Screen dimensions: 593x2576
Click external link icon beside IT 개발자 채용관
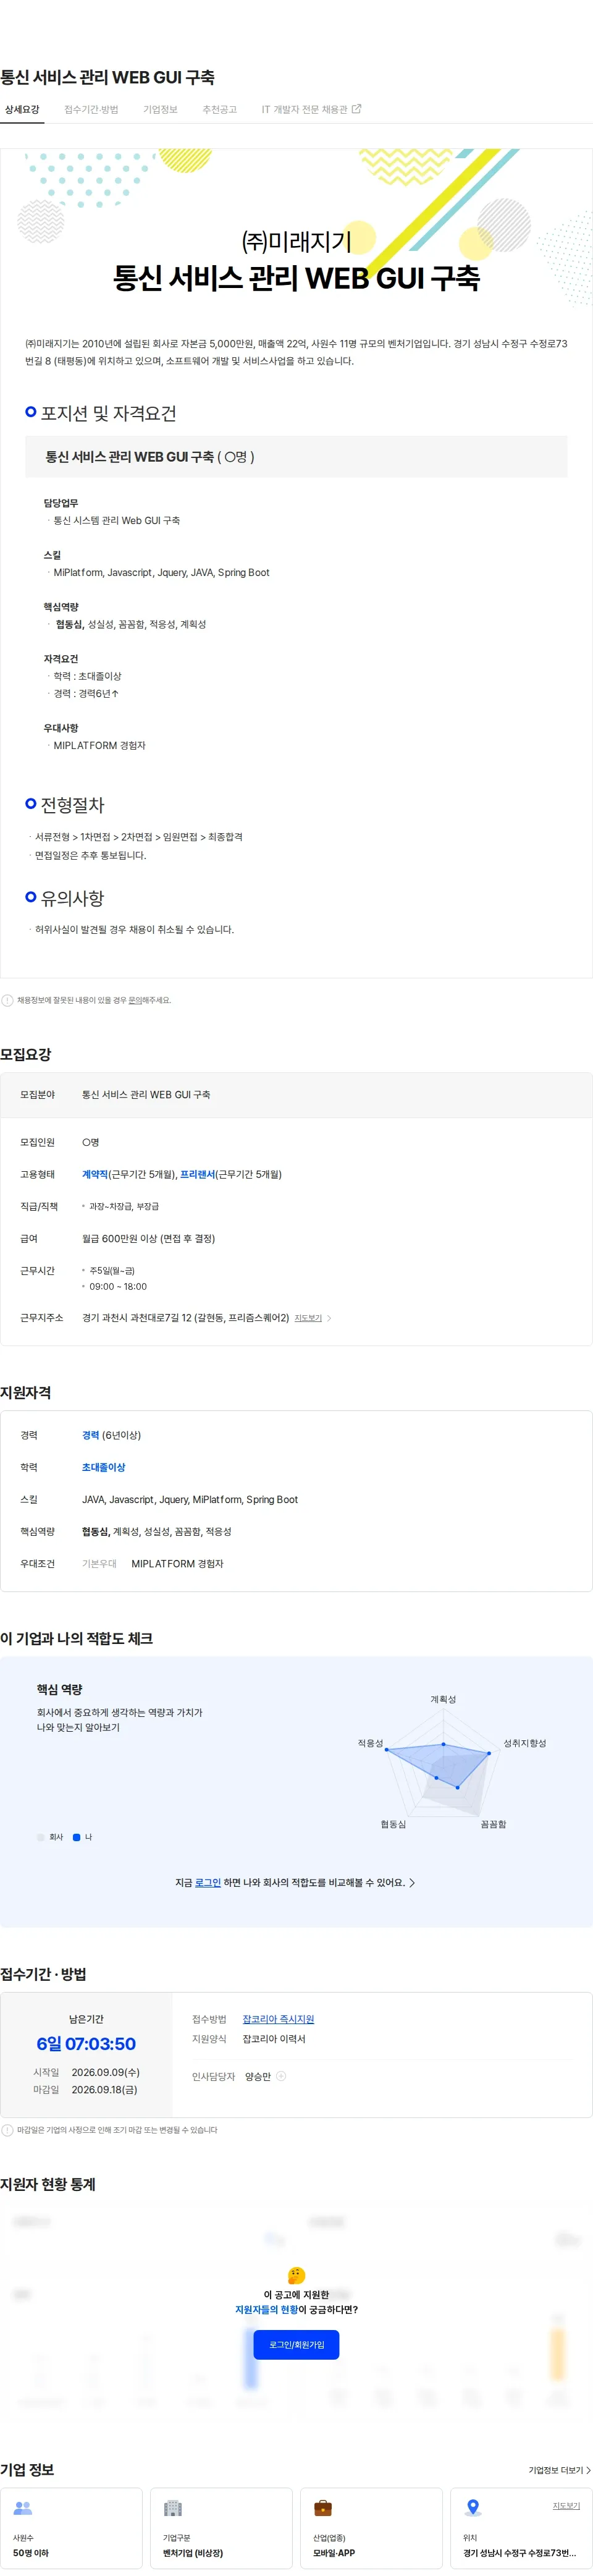click(x=357, y=108)
